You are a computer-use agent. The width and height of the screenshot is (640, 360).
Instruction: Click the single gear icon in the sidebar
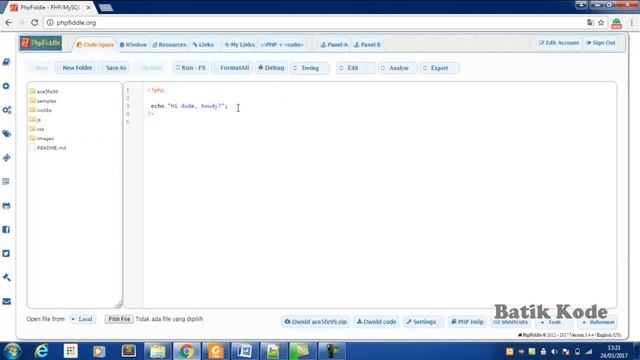pos(6,86)
